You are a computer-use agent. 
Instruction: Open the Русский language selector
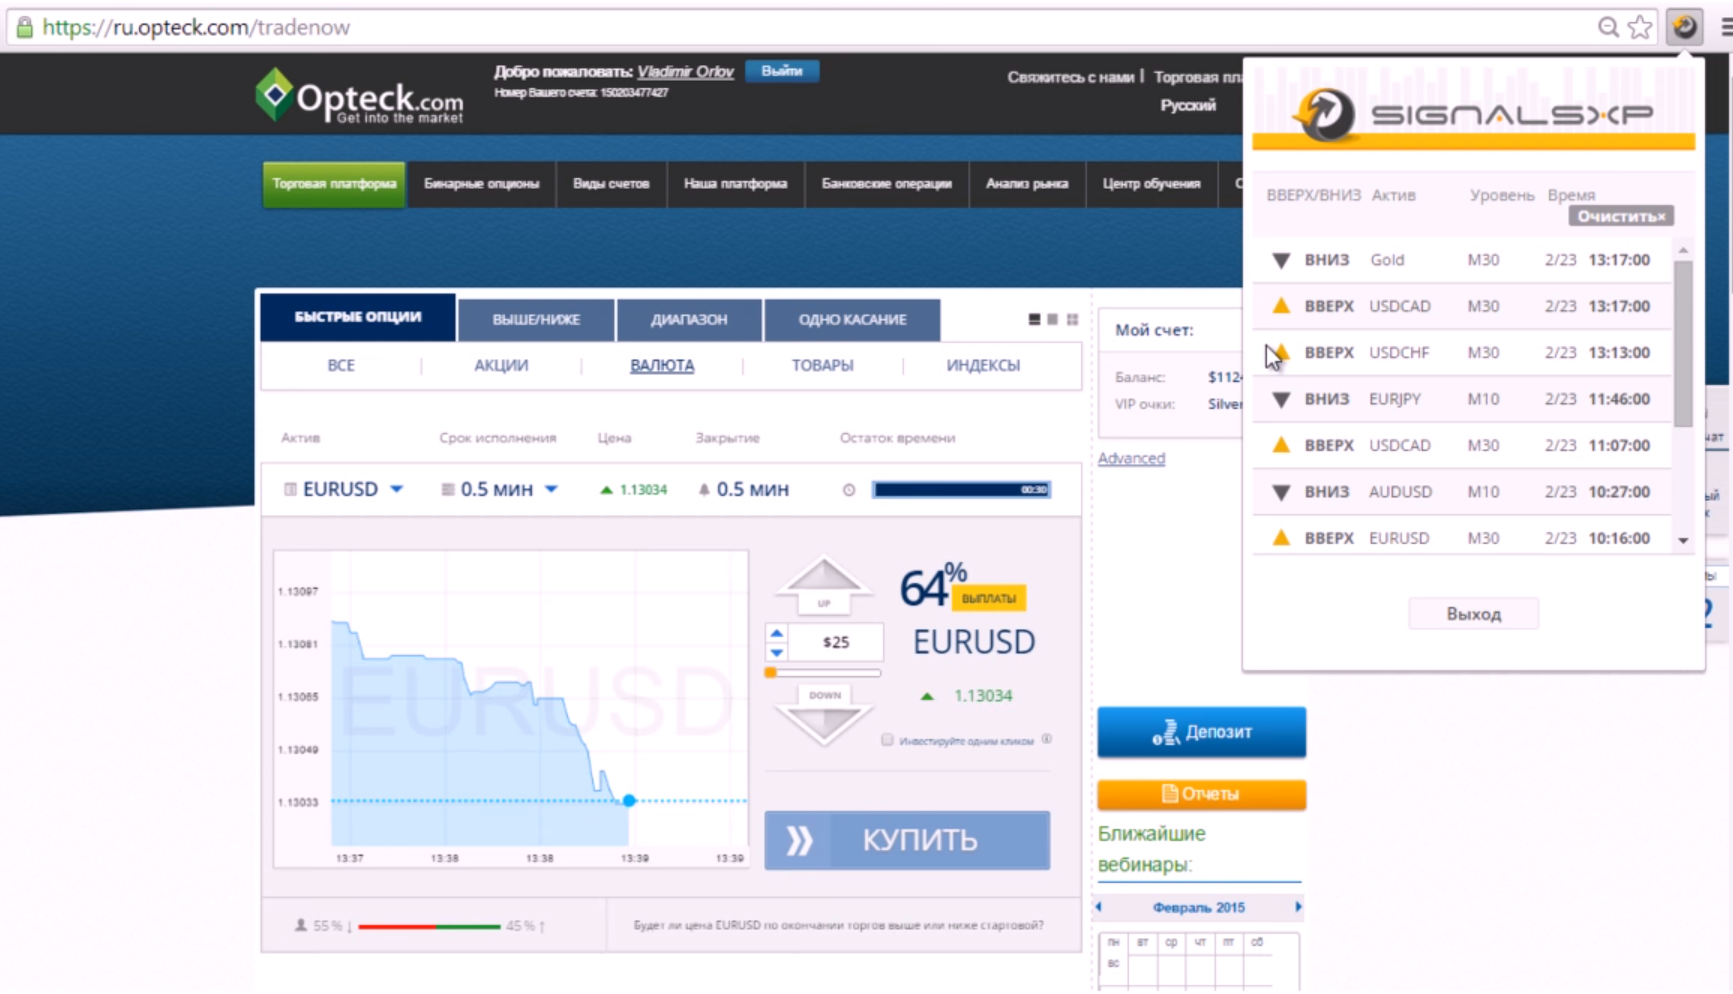[1188, 105]
